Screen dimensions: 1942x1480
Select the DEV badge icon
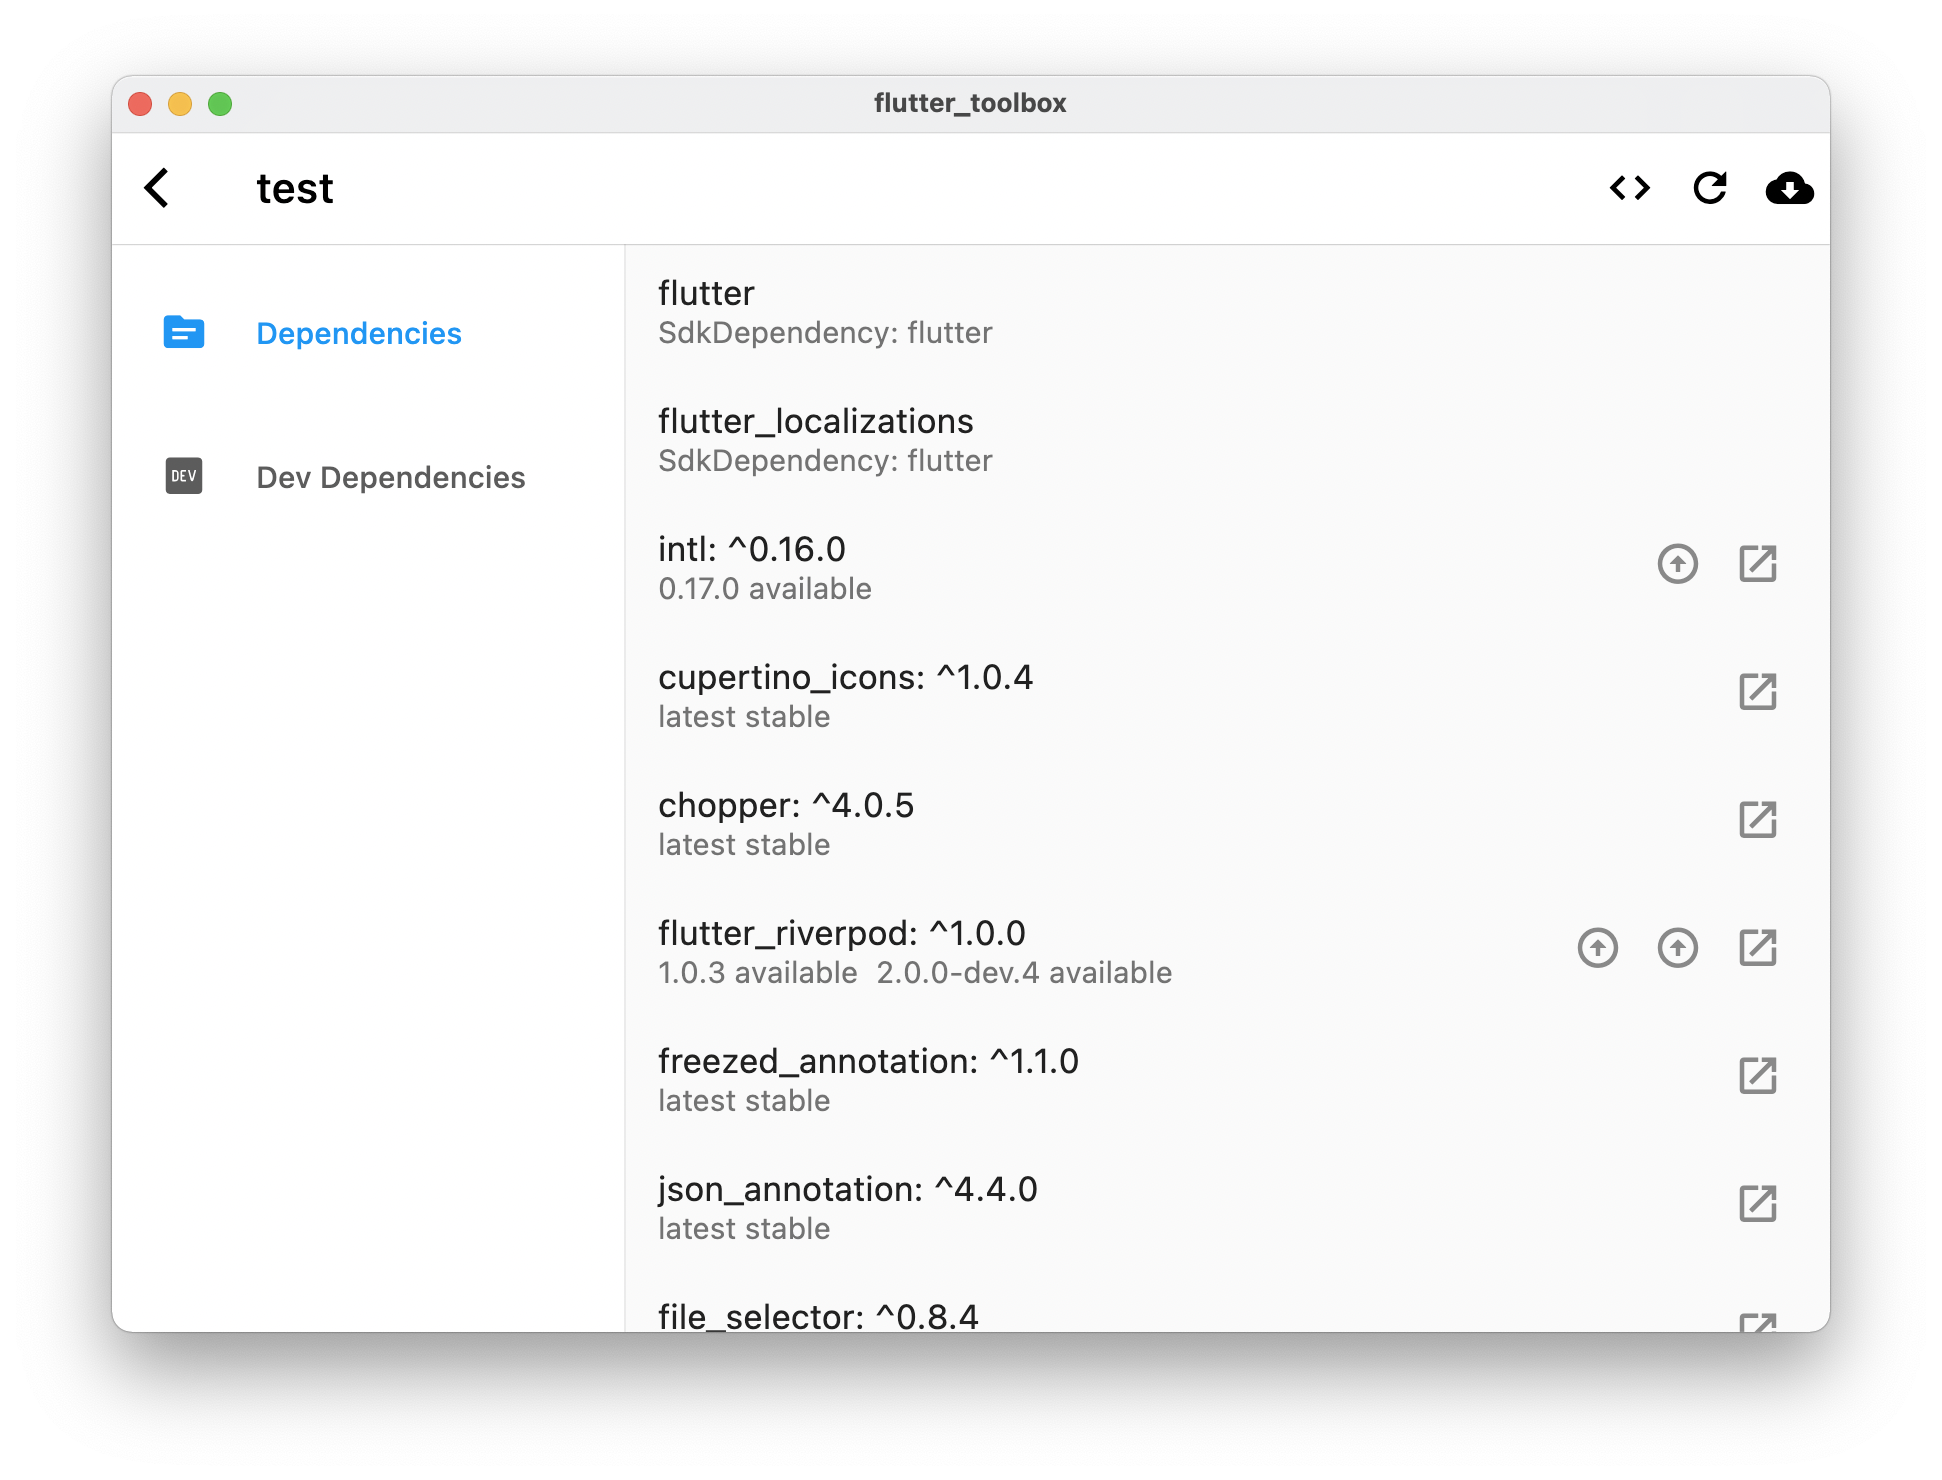(184, 476)
